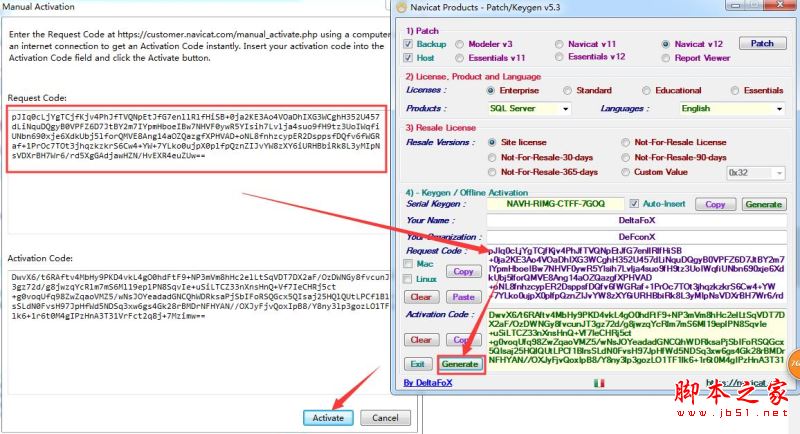Click the Generate button beside Exit
This screenshot has width=800, height=434.
click(460, 364)
